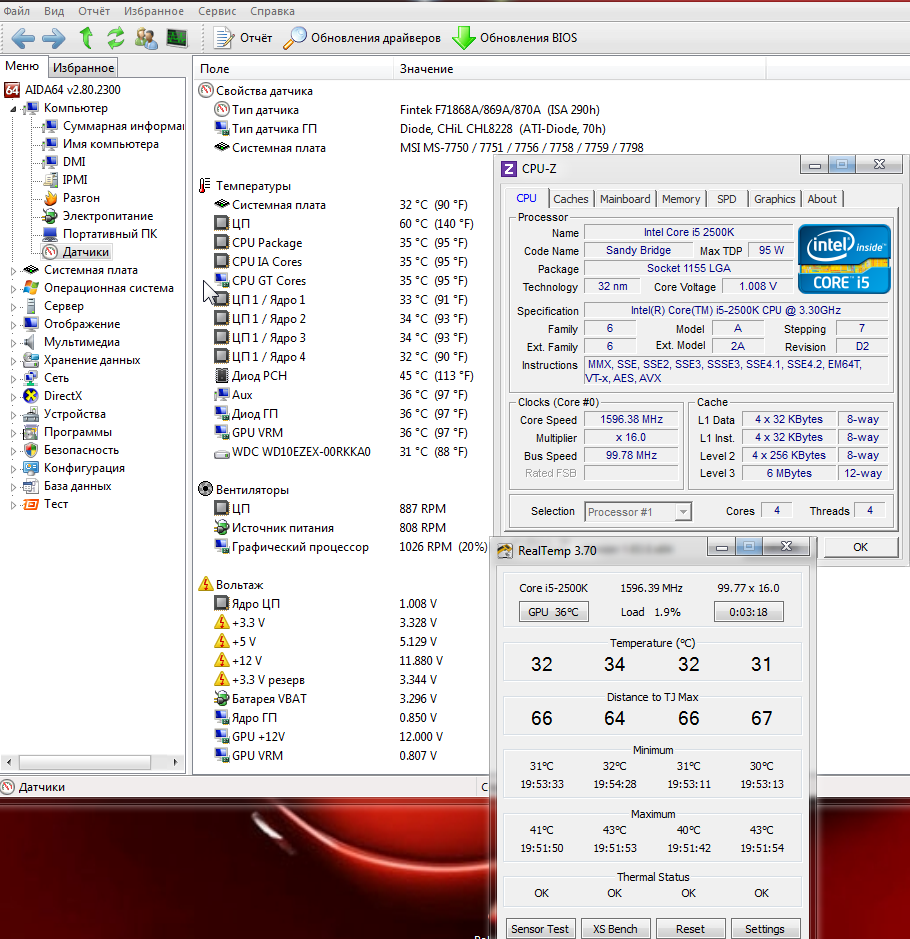Expand the Системная плата tree node

pos(14,270)
